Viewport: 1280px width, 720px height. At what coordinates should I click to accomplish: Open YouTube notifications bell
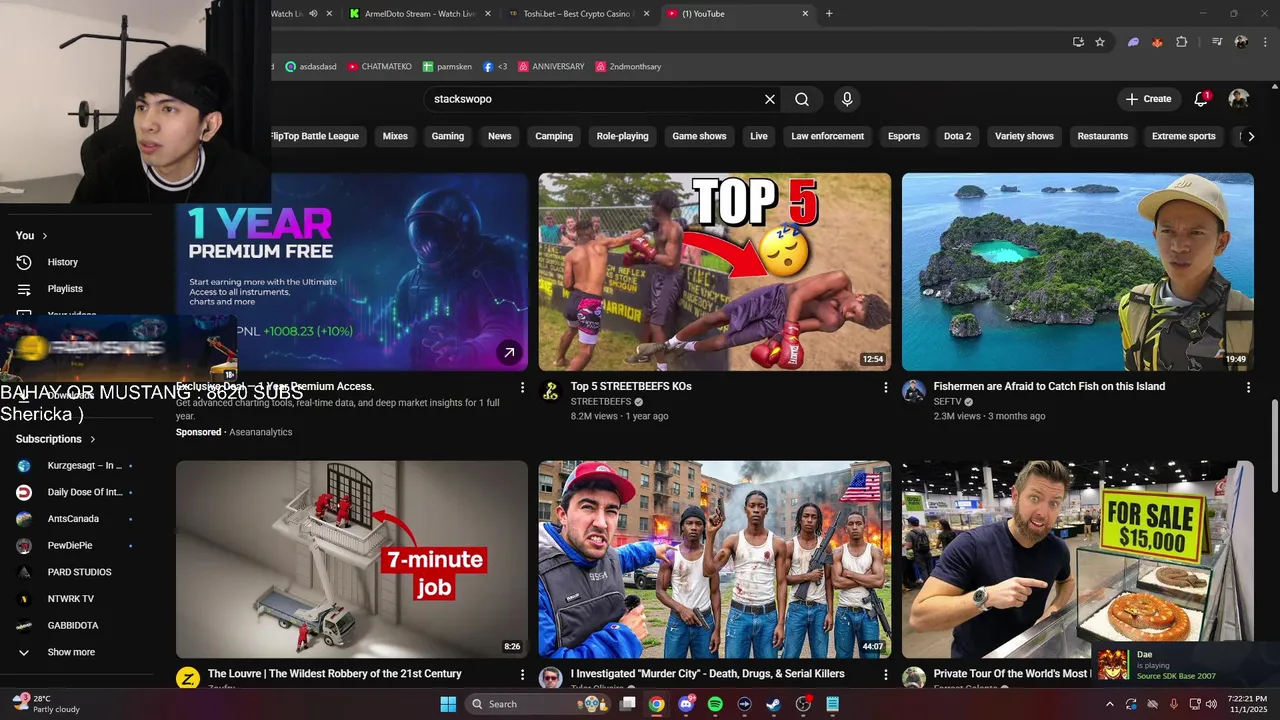tap(1201, 99)
